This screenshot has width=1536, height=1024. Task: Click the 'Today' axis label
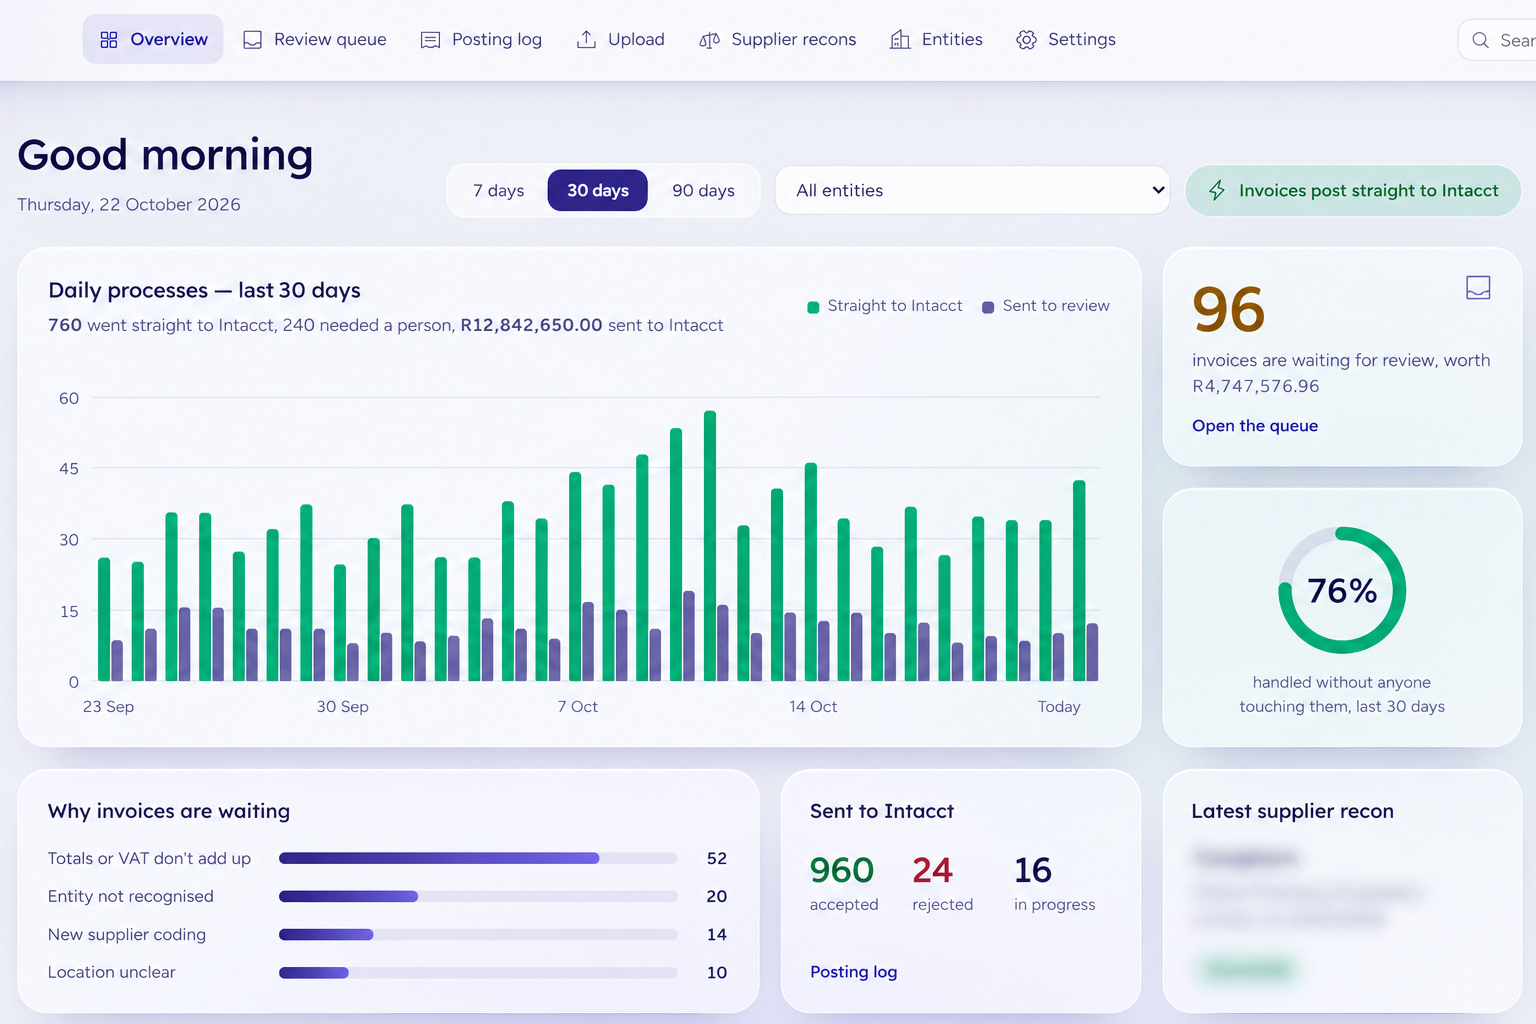tap(1059, 707)
